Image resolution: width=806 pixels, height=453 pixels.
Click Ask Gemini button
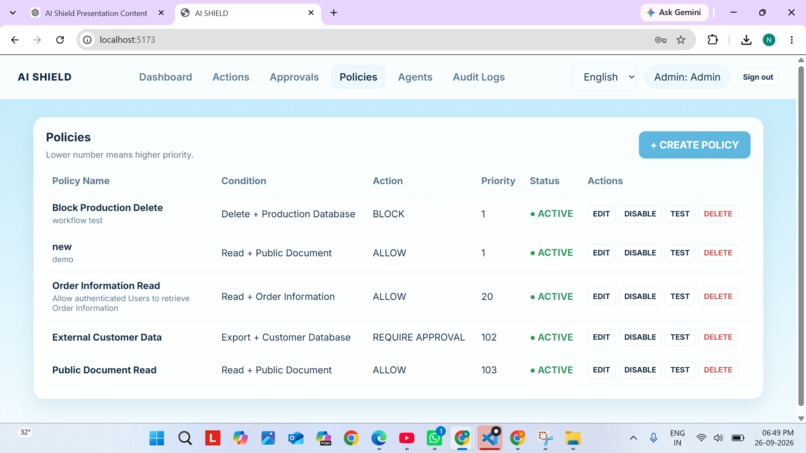click(674, 12)
